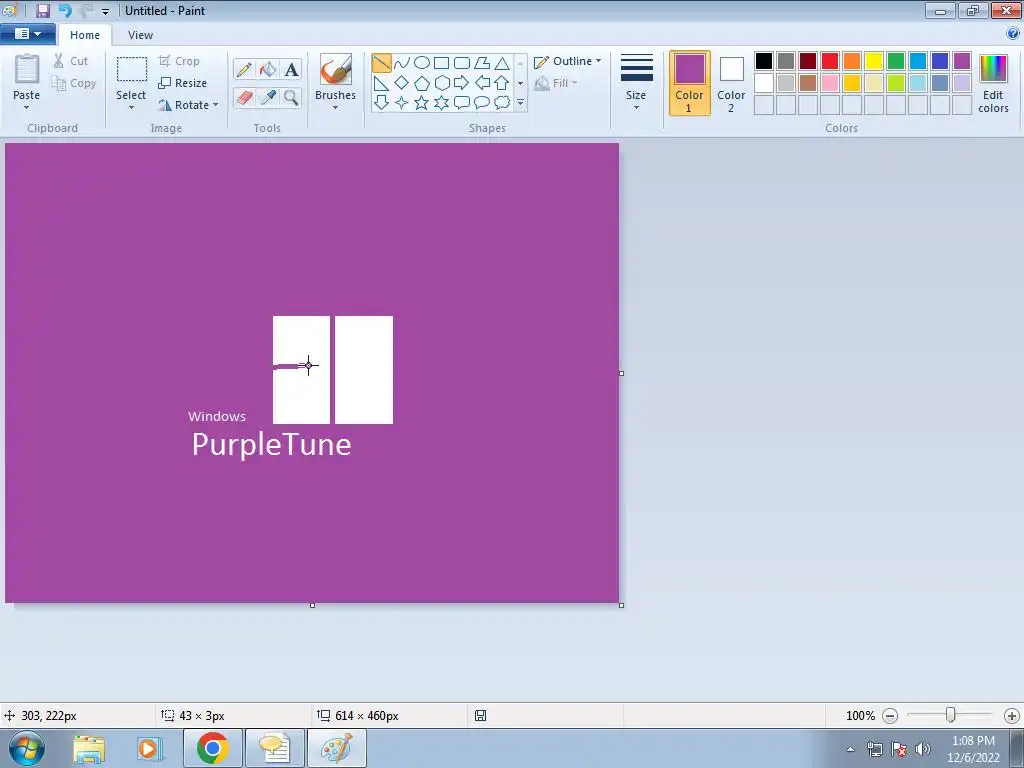Choose the Cloud callout shape
The height and width of the screenshot is (768, 1024).
coord(502,103)
